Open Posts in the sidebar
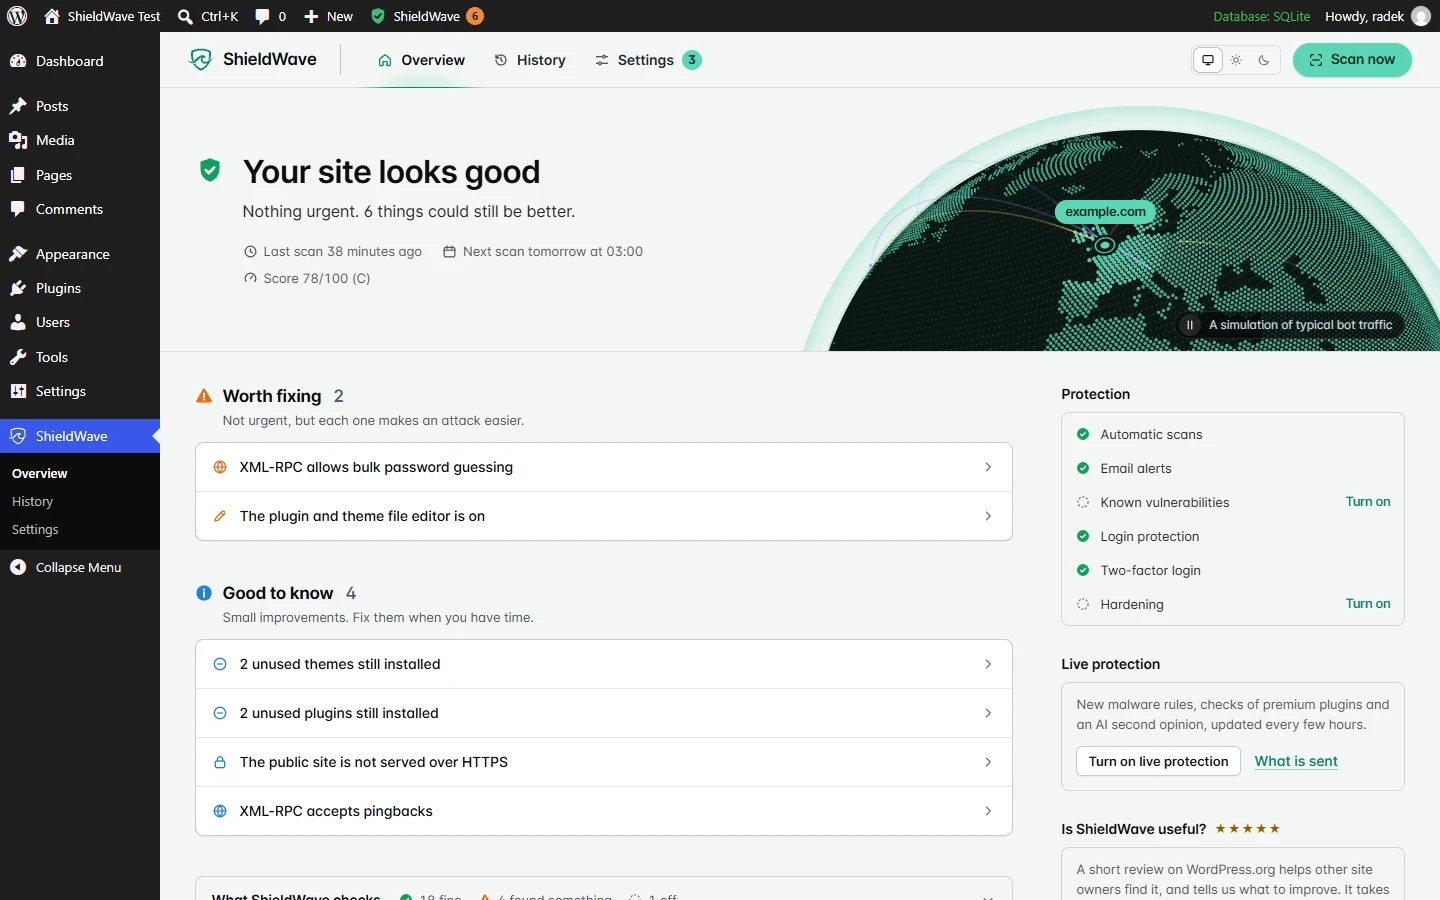This screenshot has height=900, width=1440. [80, 106]
